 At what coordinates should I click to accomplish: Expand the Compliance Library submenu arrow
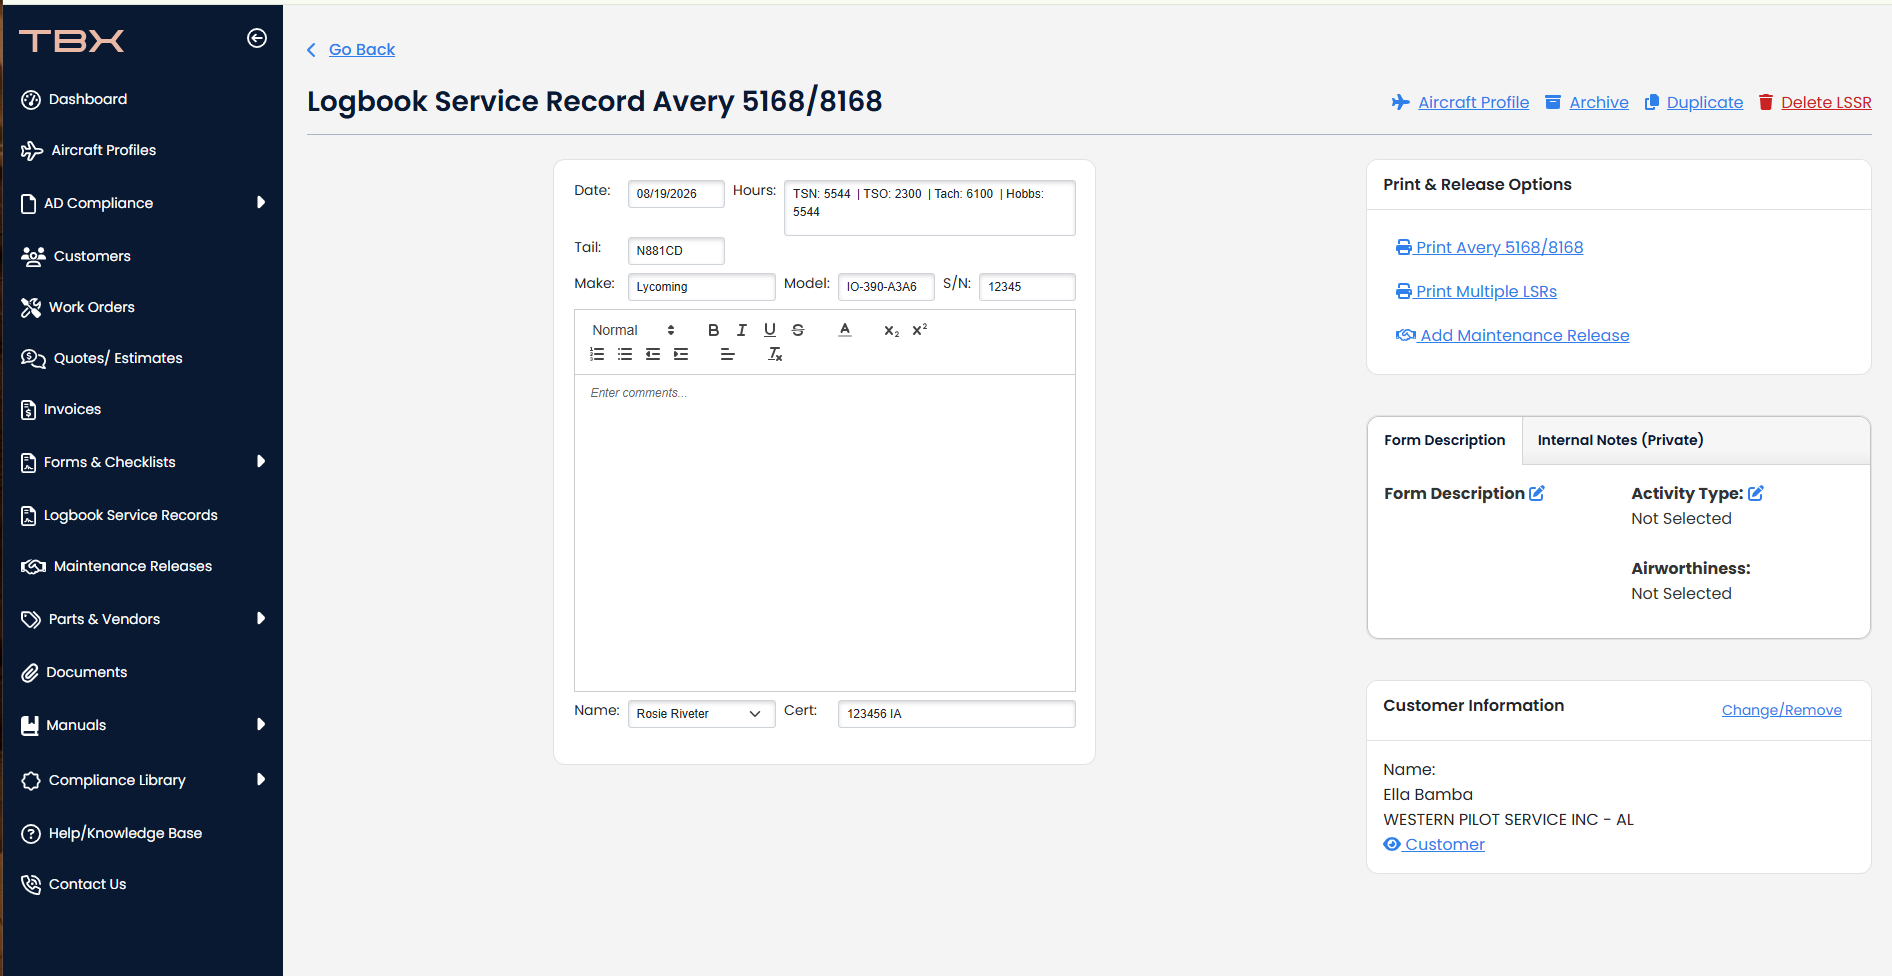point(261,779)
